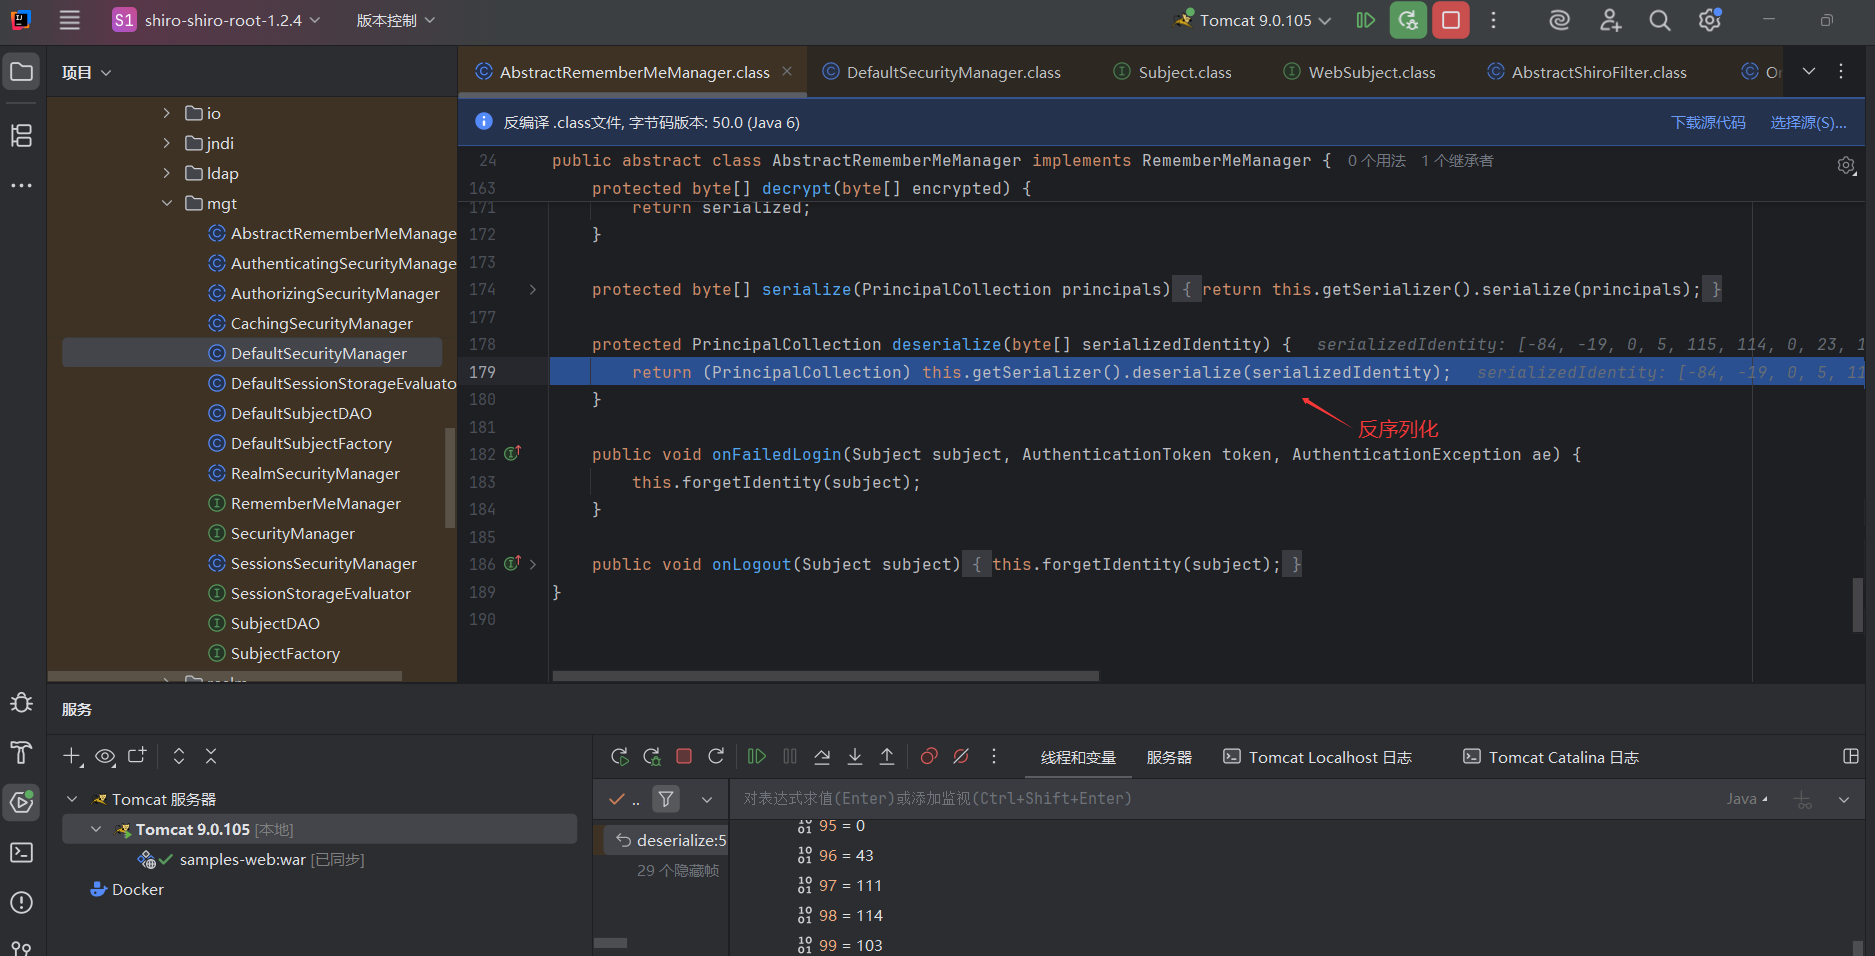Click the Step Over debug icon
The width and height of the screenshot is (1875, 956).
pyautogui.click(x=822, y=757)
